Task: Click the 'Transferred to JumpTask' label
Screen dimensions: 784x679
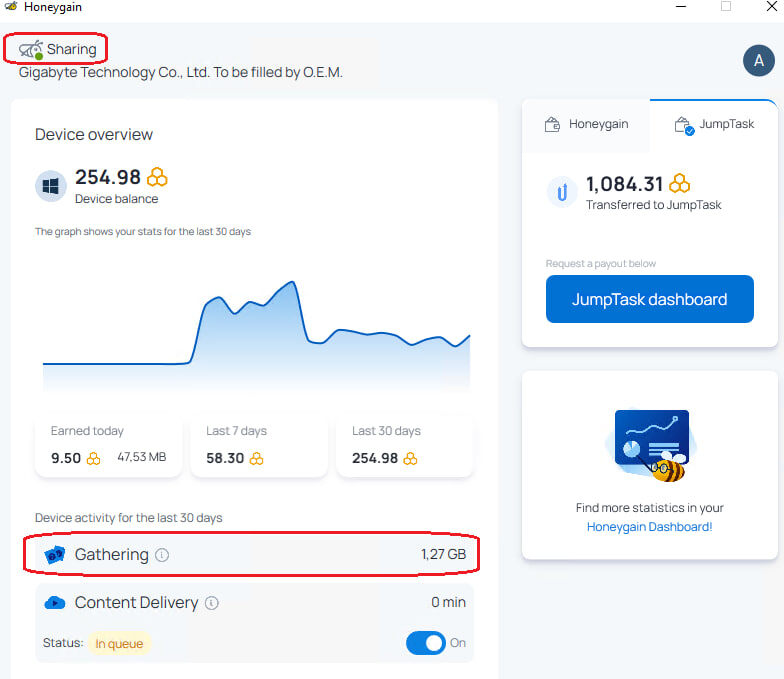Action: 654,205
